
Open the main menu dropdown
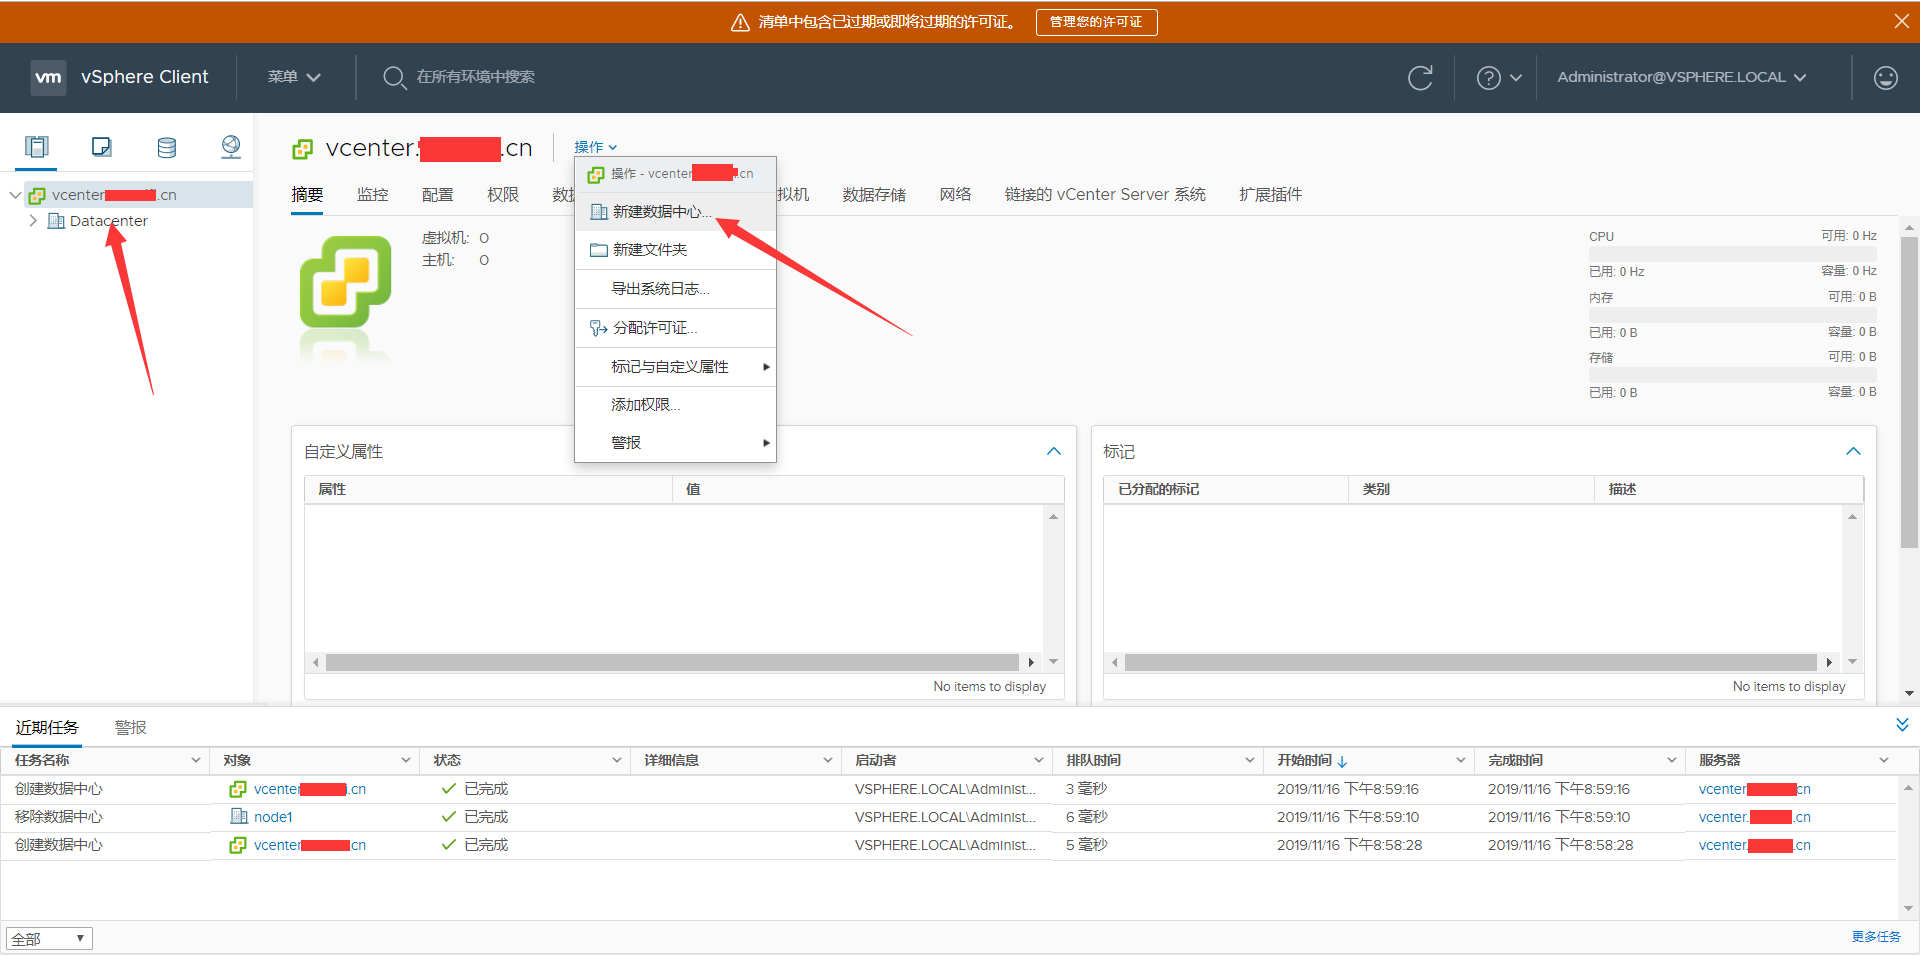click(x=294, y=77)
